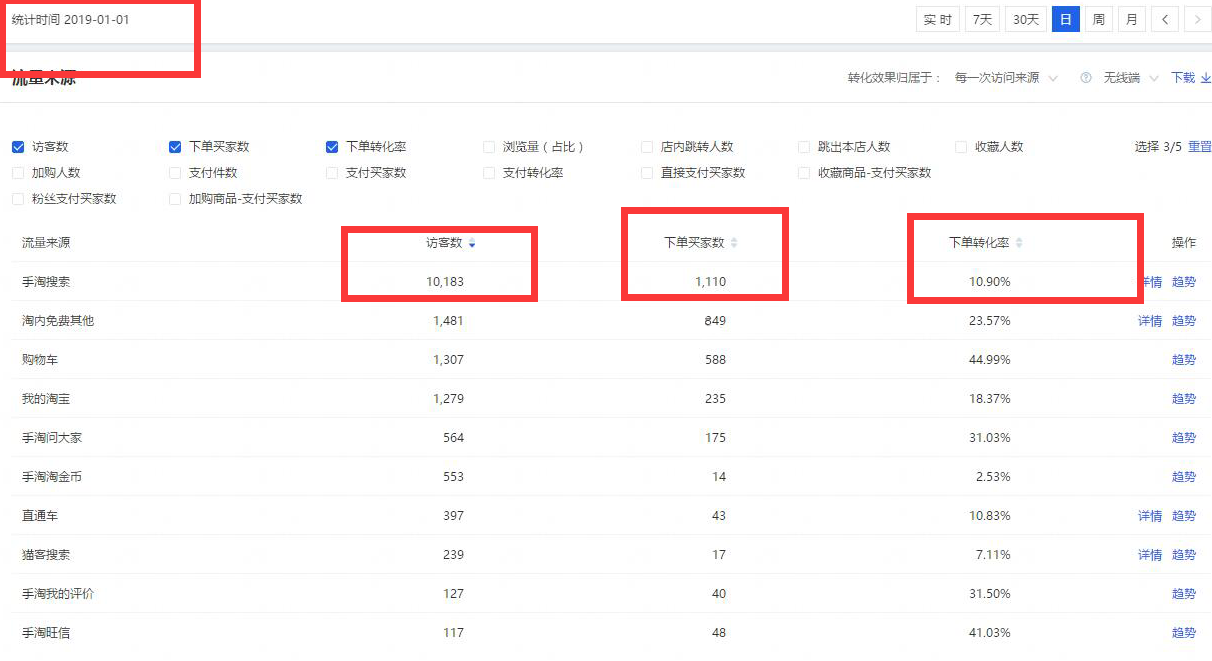Viewport: 1212px width, 661px height.
Task: Open 详情 for 手淘搜索 row
Action: (1150, 282)
